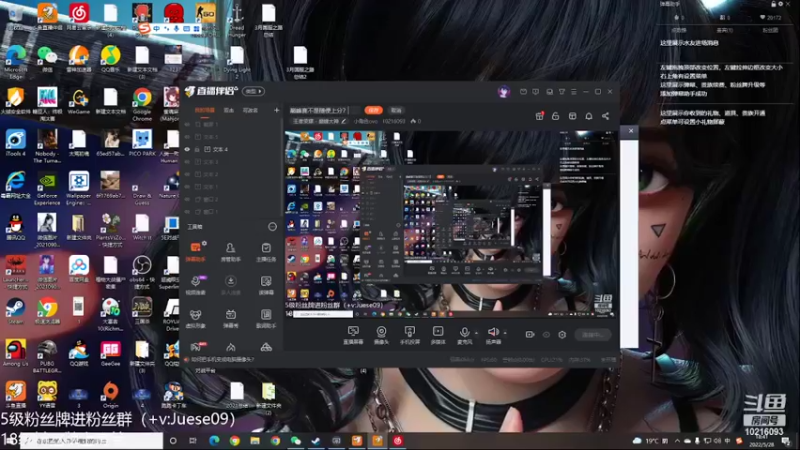800x450 pixels.
Task: Click the padlock icon in stream header
Action: tap(556, 116)
